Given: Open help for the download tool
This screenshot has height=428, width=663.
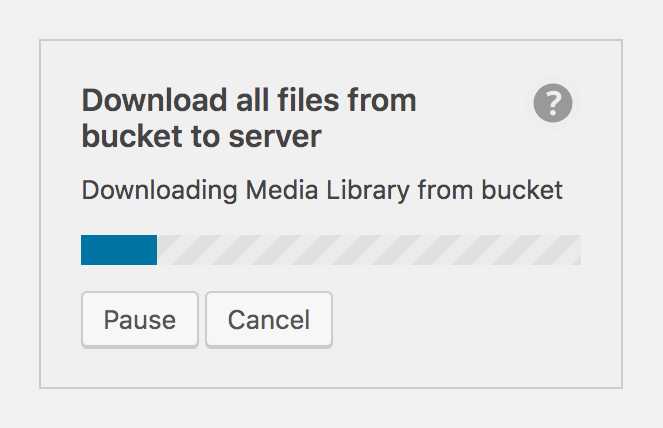Looking at the screenshot, I should 552,103.
